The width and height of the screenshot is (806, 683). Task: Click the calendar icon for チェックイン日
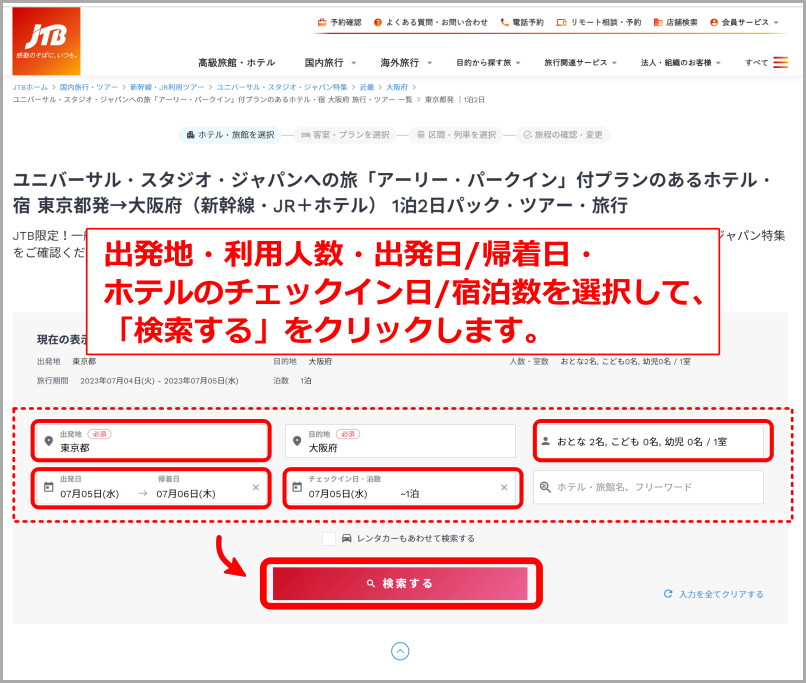point(297,487)
